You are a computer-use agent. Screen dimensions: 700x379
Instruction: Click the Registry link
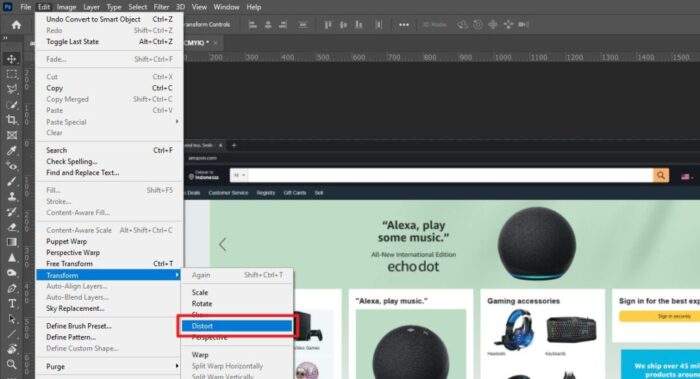coord(266,193)
